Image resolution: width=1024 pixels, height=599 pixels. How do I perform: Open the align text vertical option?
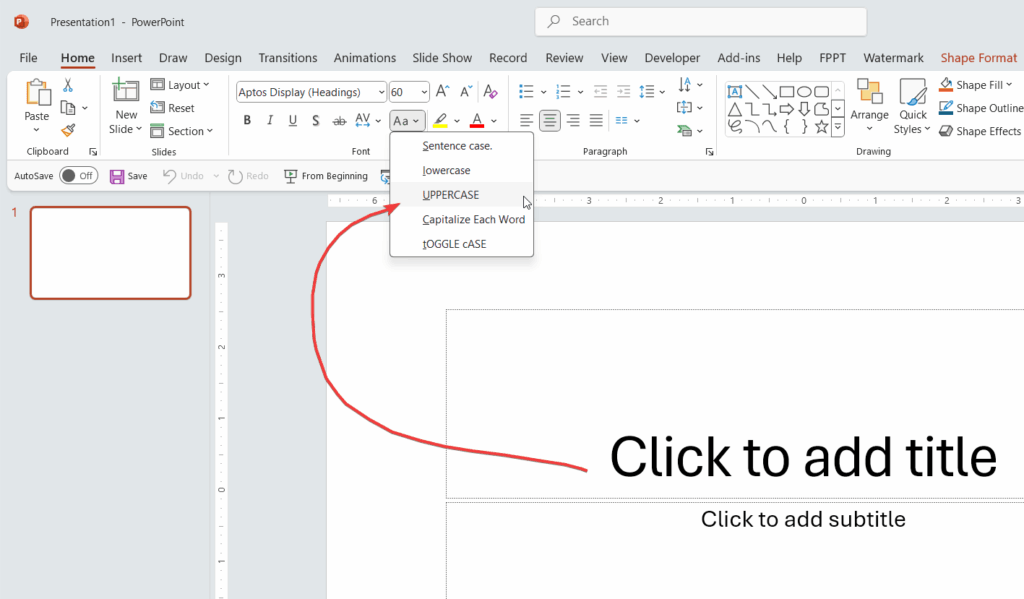click(690, 108)
